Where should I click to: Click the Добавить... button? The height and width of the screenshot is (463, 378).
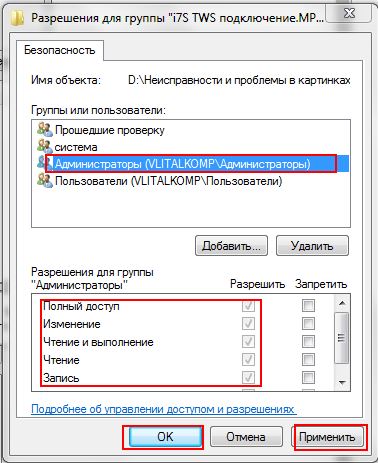click(x=231, y=246)
